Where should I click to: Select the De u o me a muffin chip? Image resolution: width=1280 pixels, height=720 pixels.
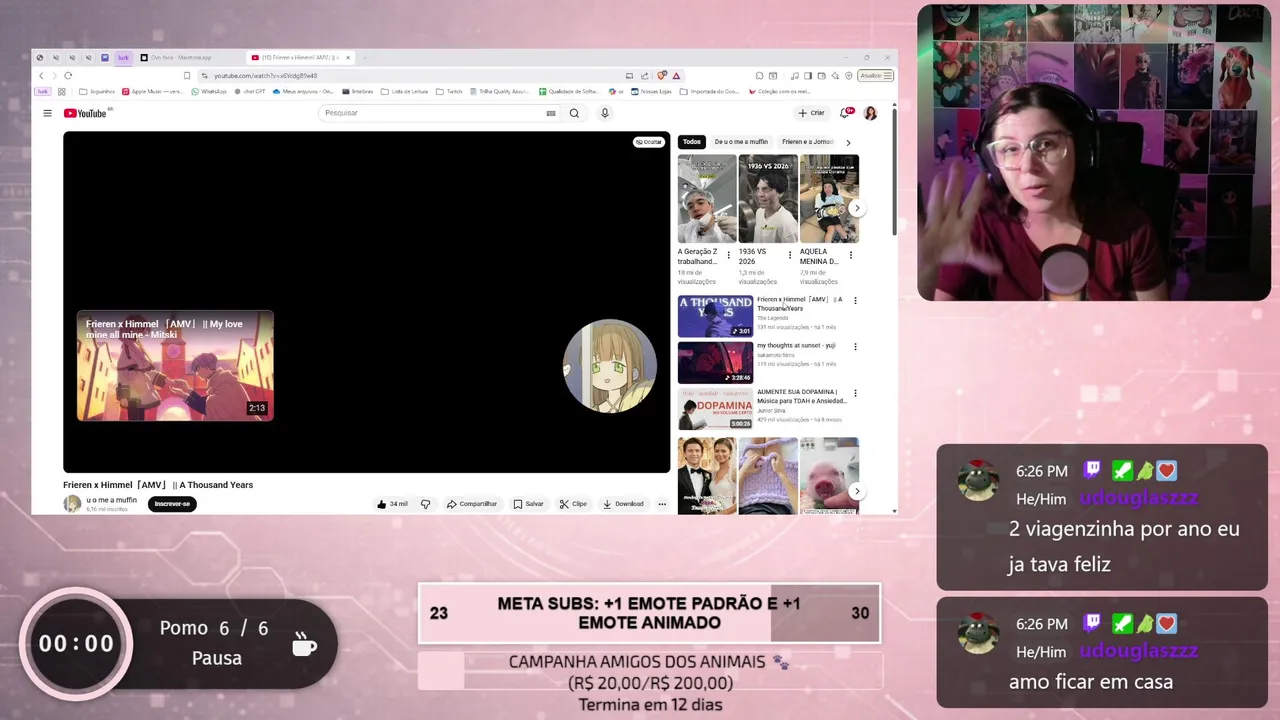point(741,142)
